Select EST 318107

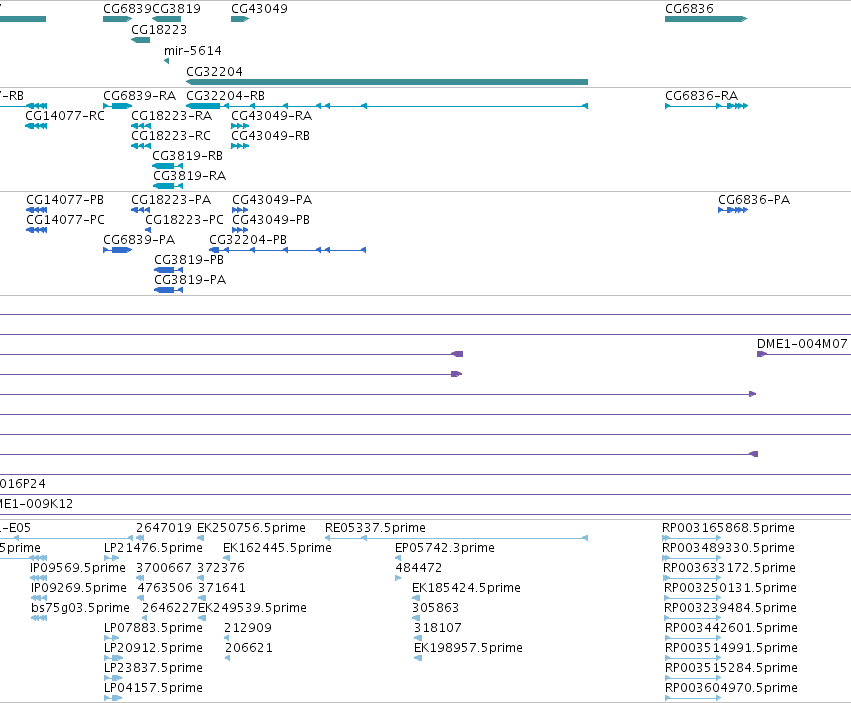pyautogui.click(x=438, y=628)
